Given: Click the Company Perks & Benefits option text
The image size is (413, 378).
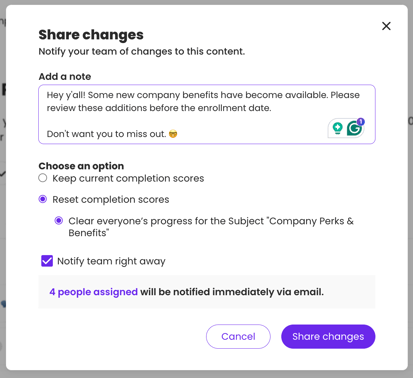Looking at the screenshot, I should pyautogui.click(x=211, y=227).
